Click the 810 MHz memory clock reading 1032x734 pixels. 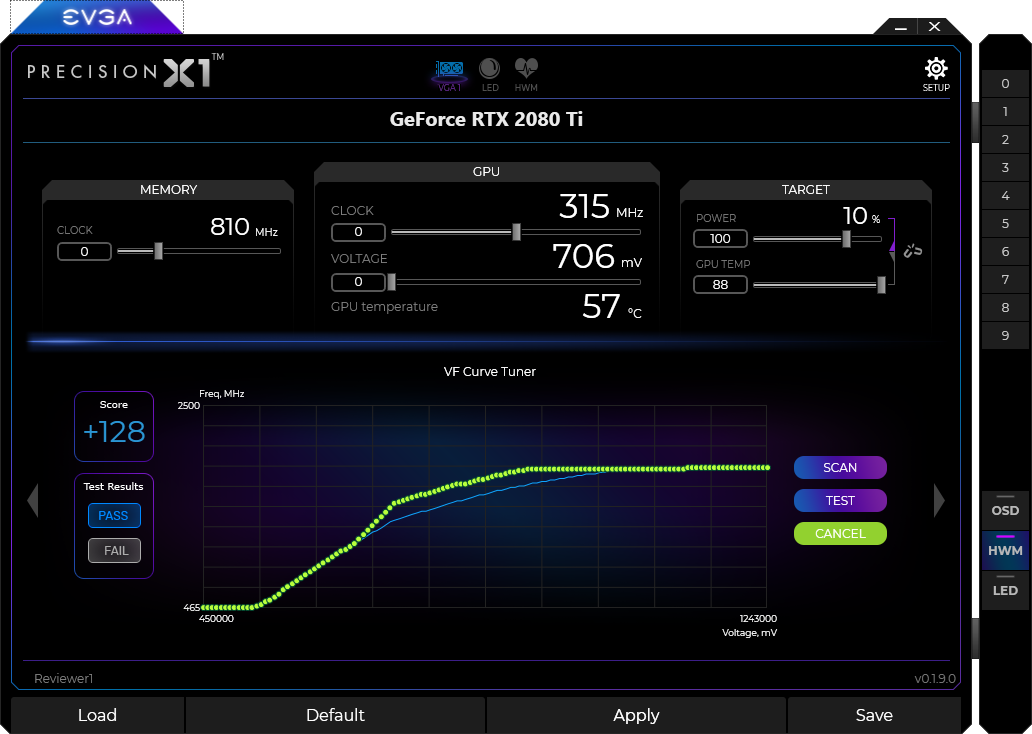(244, 227)
